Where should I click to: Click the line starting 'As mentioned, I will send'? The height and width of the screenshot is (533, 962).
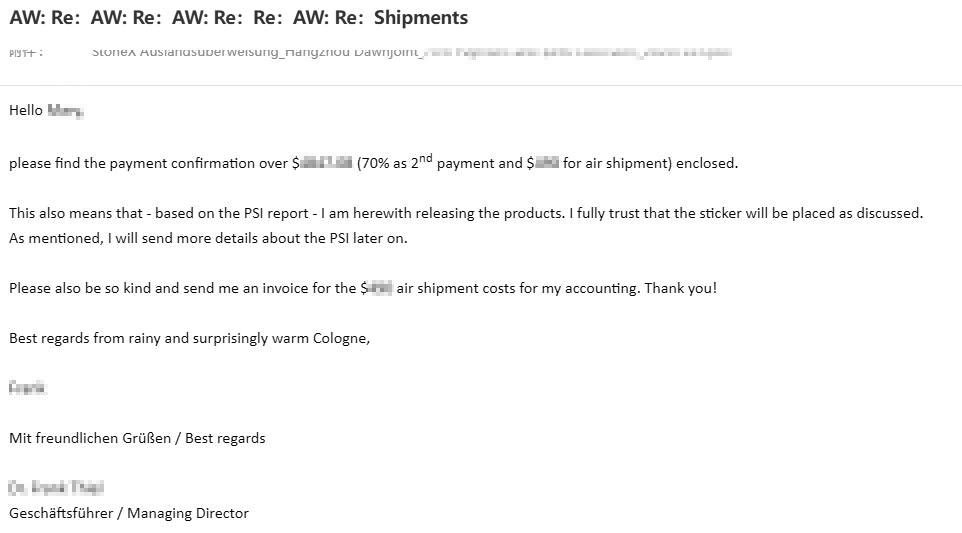point(208,238)
